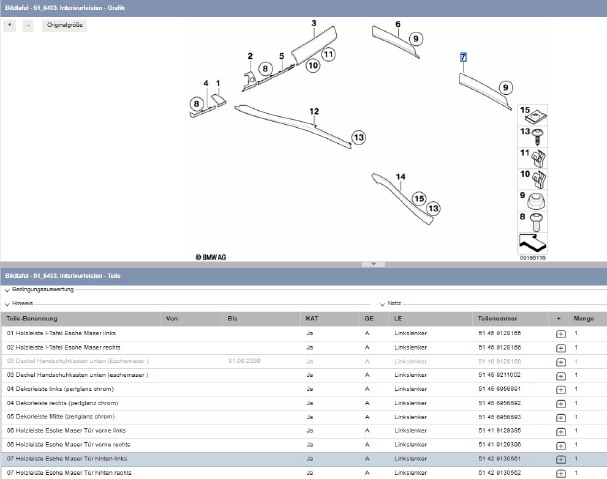Viewport: 607px width, 479px height.
Task: Add 07 Holzleiste Tür hinten links
Action: click(x=561, y=460)
